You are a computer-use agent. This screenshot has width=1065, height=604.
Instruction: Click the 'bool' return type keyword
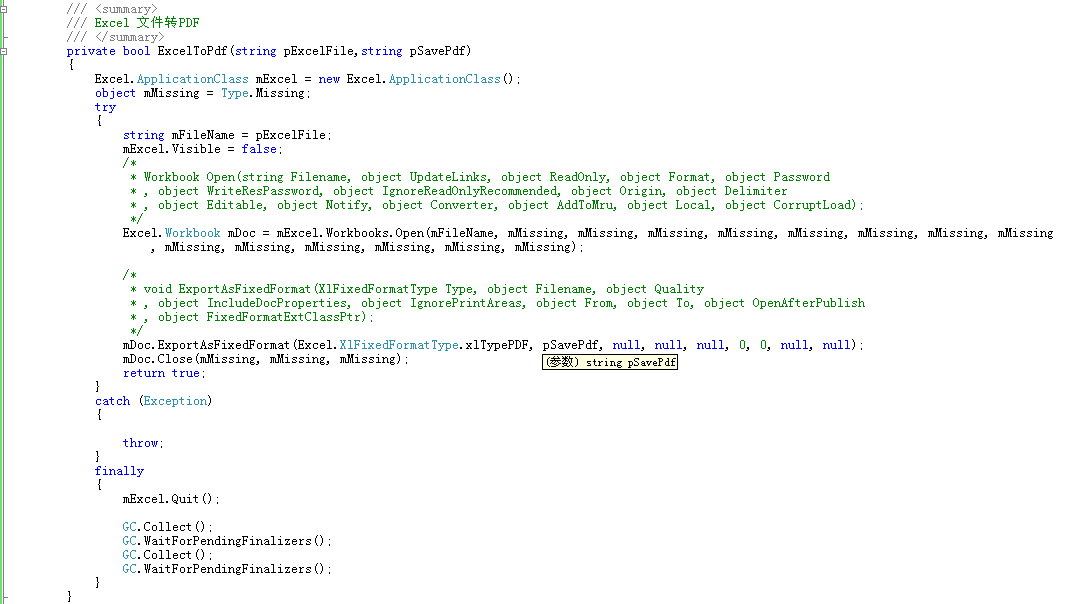pos(137,51)
